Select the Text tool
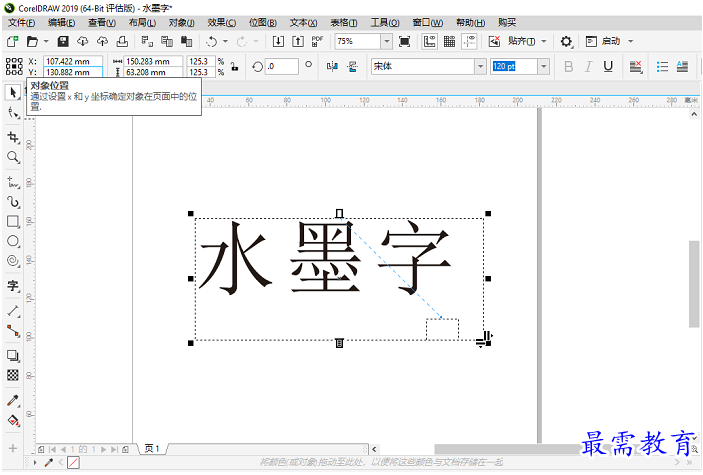 (13, 286)
